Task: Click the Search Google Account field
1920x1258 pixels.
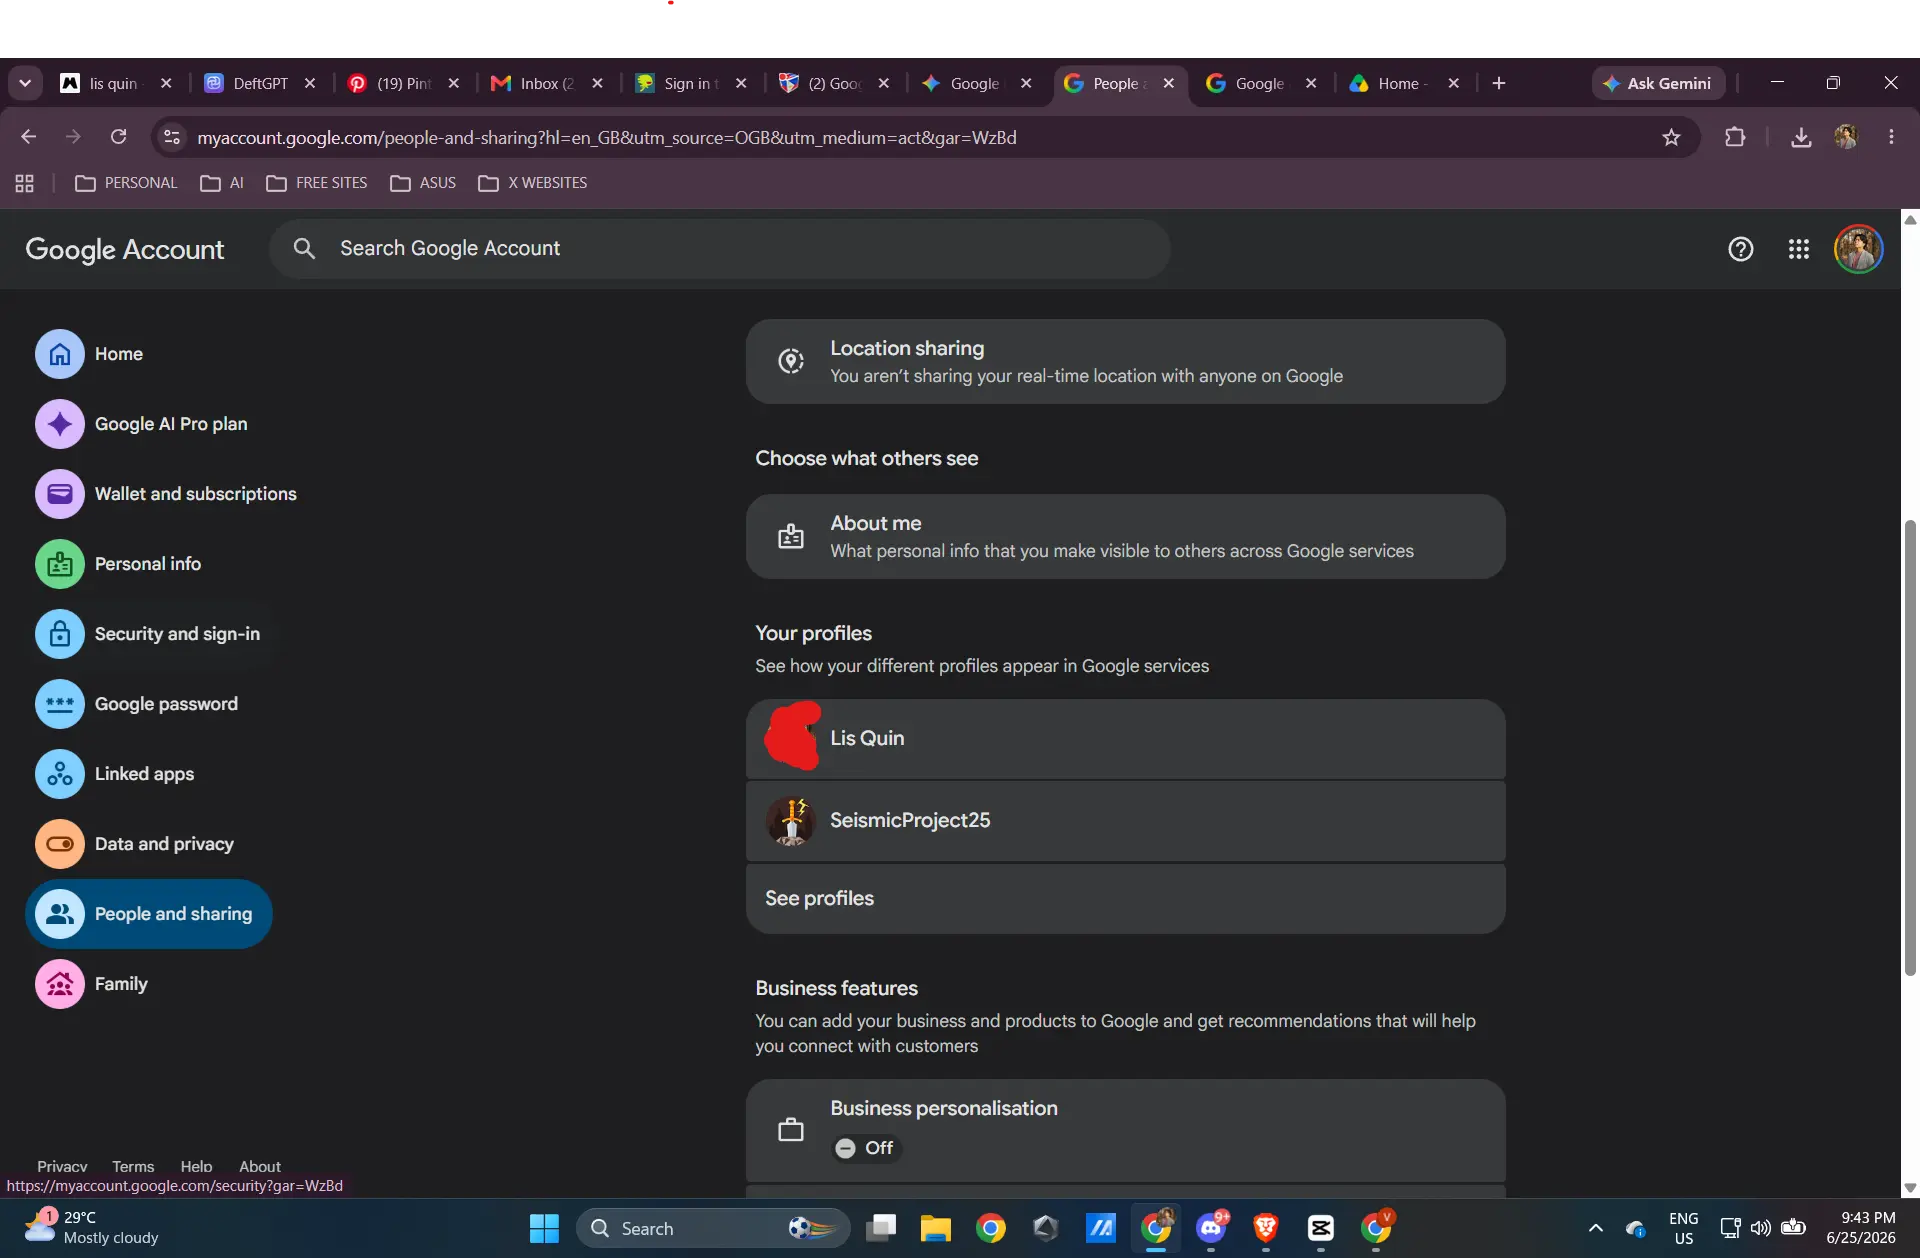Action: click(x=720, y=249)
